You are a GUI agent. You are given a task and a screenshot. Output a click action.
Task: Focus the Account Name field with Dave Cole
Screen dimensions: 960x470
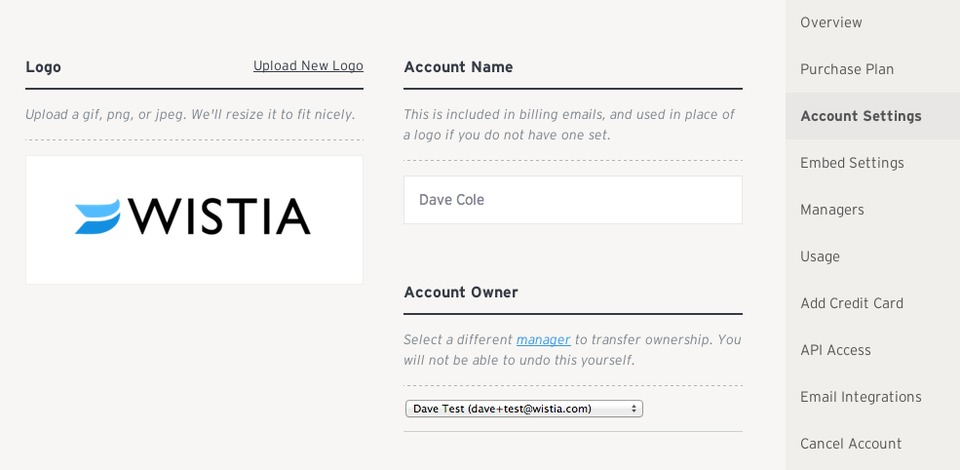573,200
